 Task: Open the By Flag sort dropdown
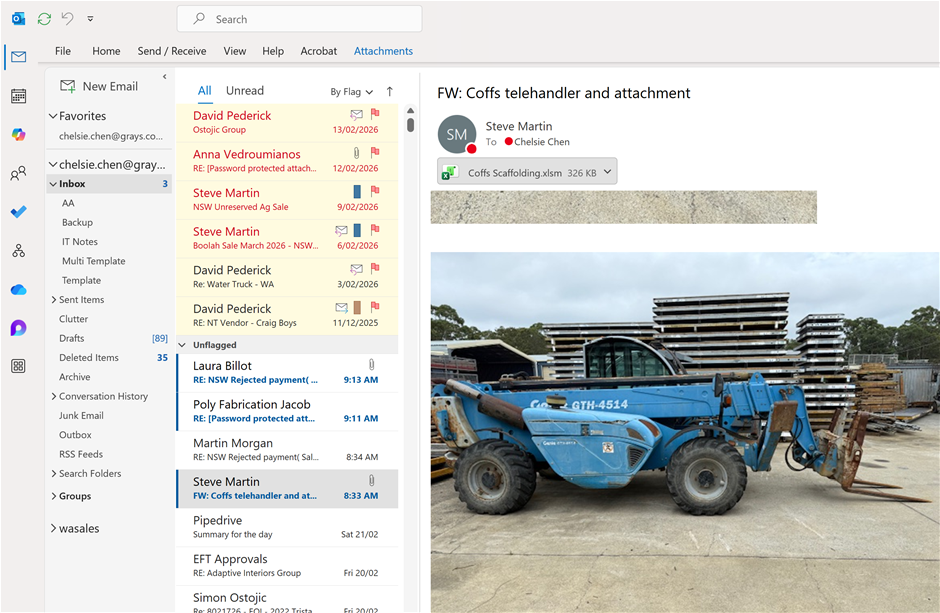352,92
